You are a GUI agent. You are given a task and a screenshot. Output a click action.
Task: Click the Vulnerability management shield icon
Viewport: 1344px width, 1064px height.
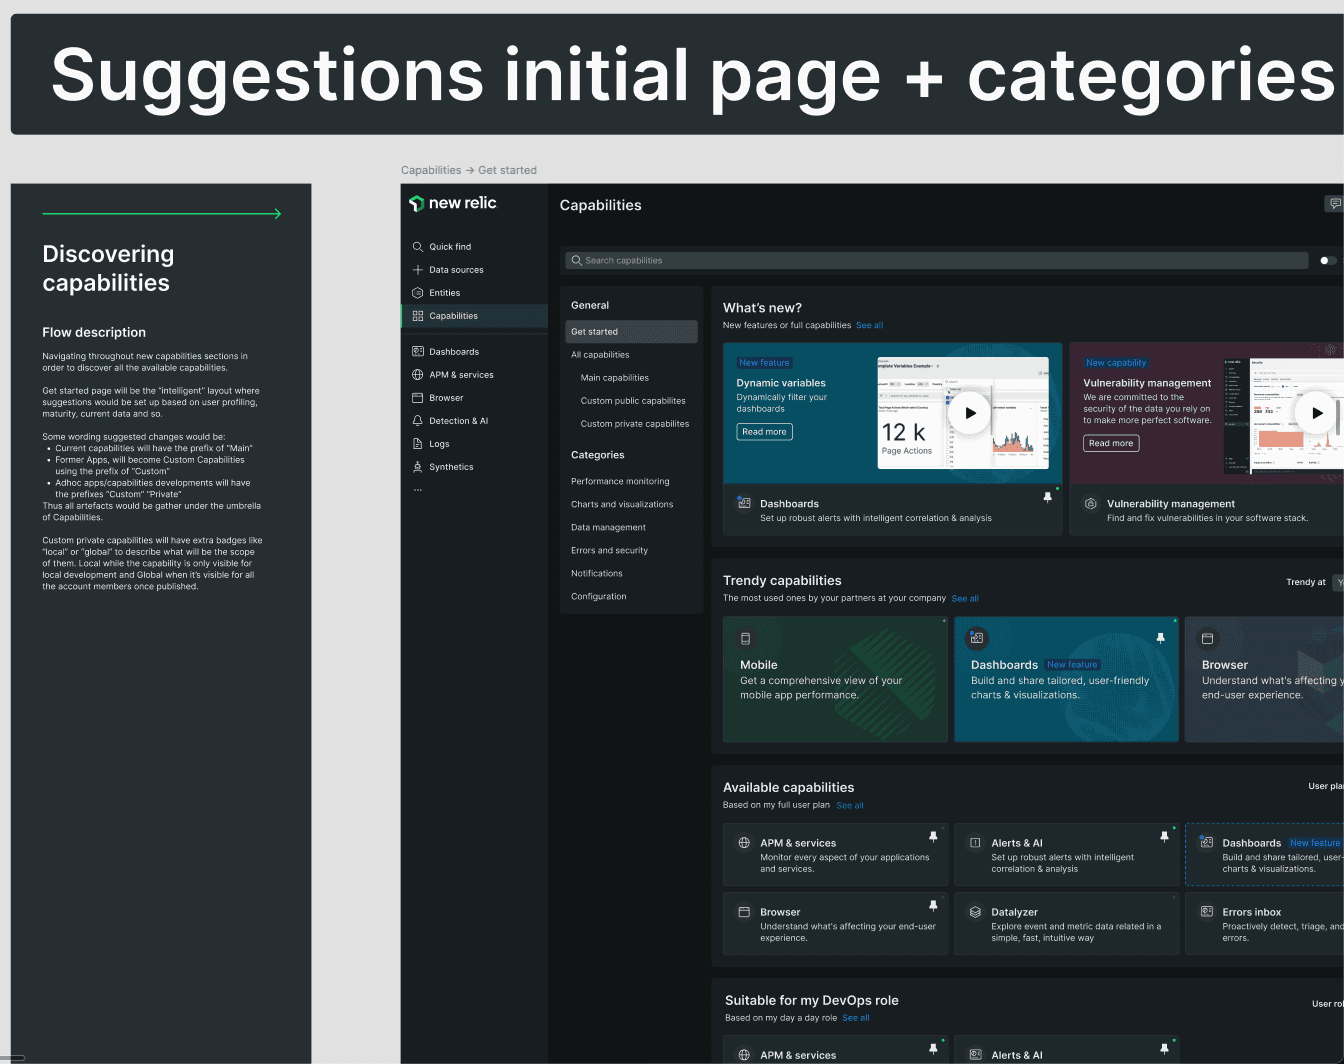(x=1090, y=504)
